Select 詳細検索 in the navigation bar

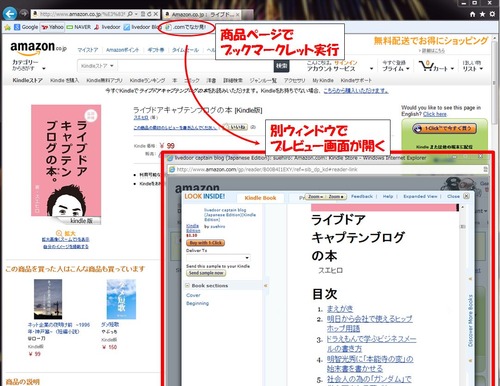tap(233, 80)
